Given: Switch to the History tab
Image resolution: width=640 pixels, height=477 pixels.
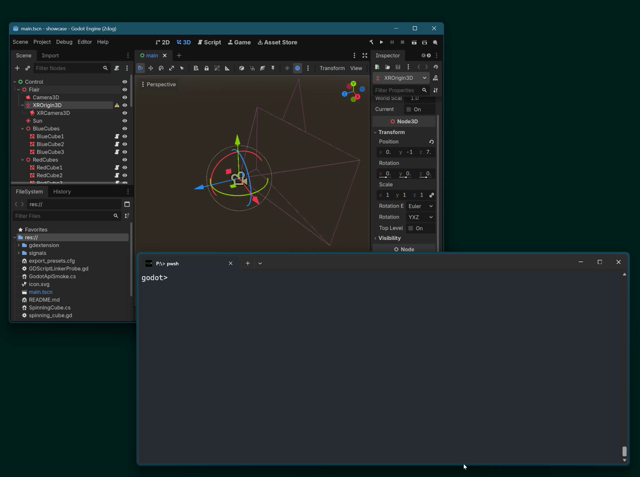Looking at the screenshot, I should [x=62, y=192].
